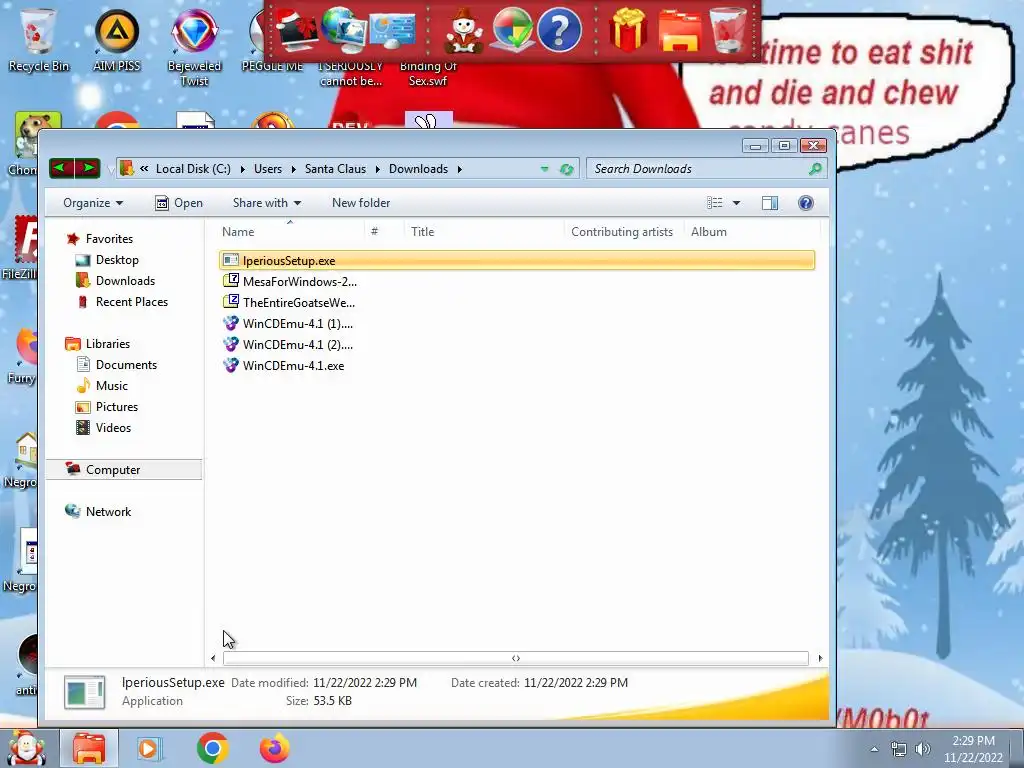Viewport: 1024px width, 768px height.
Task: Click the Users breadcrumb segment
Action: coord(268,169)
